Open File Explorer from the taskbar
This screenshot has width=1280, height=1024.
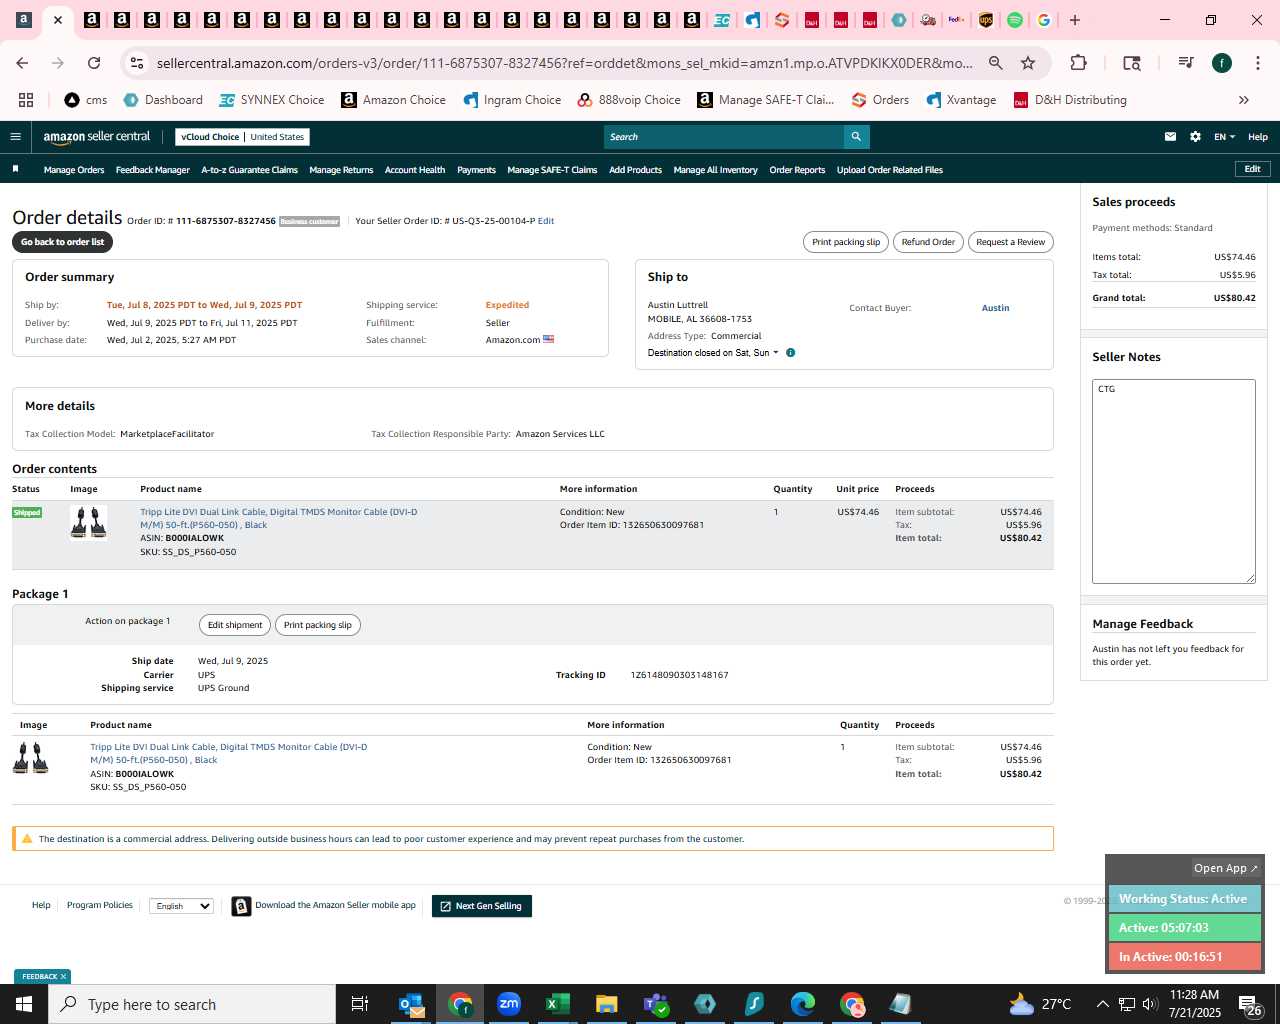(606, 1004)
